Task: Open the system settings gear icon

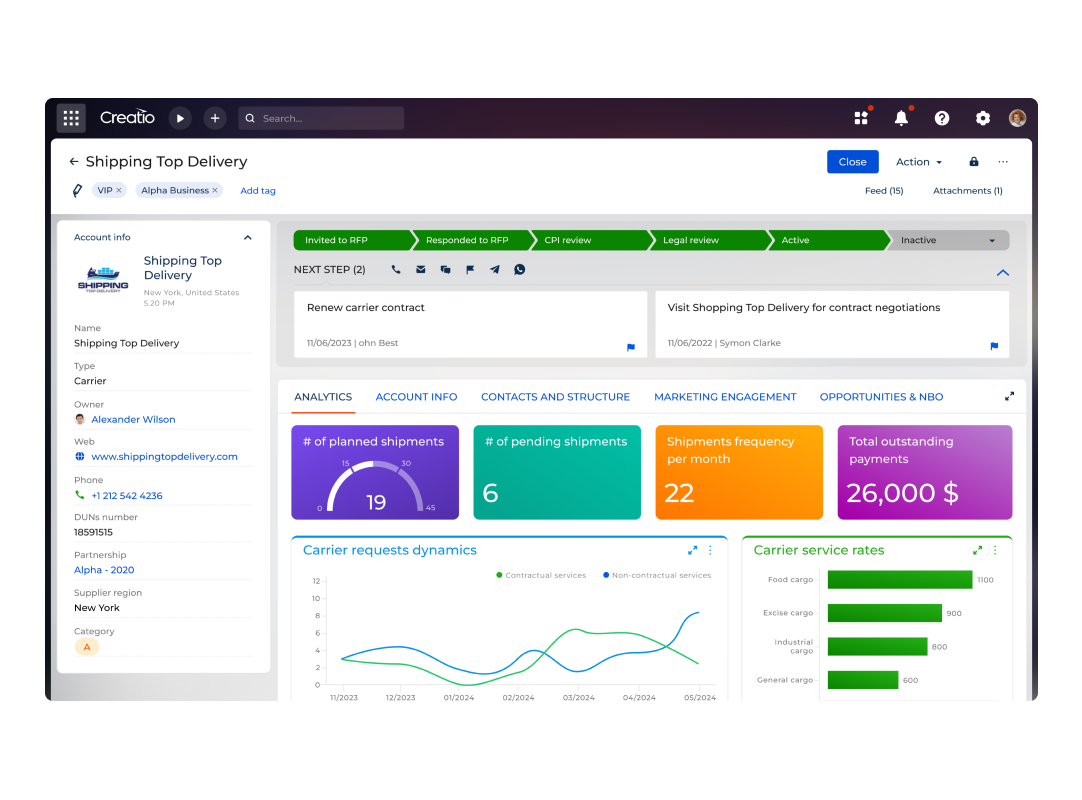Action: [982, 118]
